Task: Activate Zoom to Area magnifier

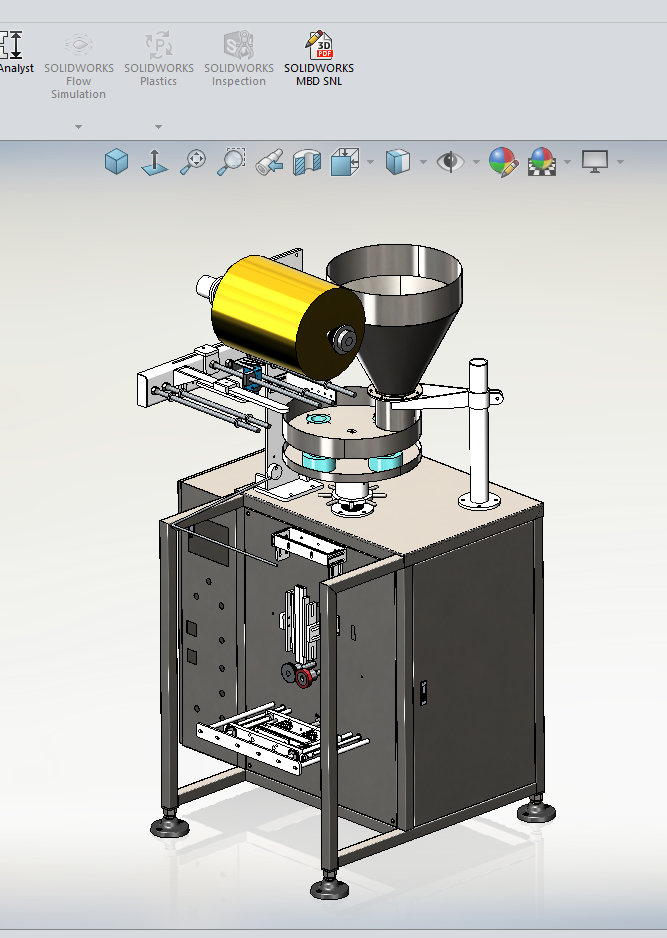Action: coord(231,162)
